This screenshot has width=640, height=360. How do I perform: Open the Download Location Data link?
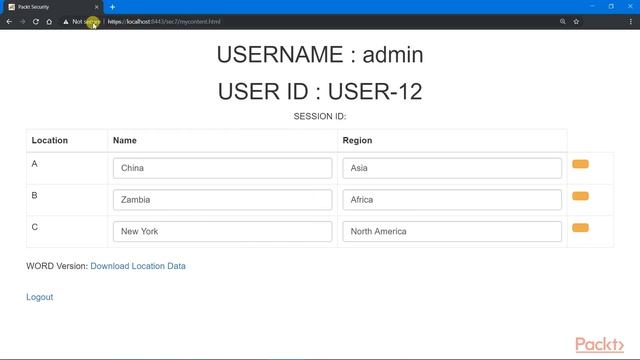138,266
